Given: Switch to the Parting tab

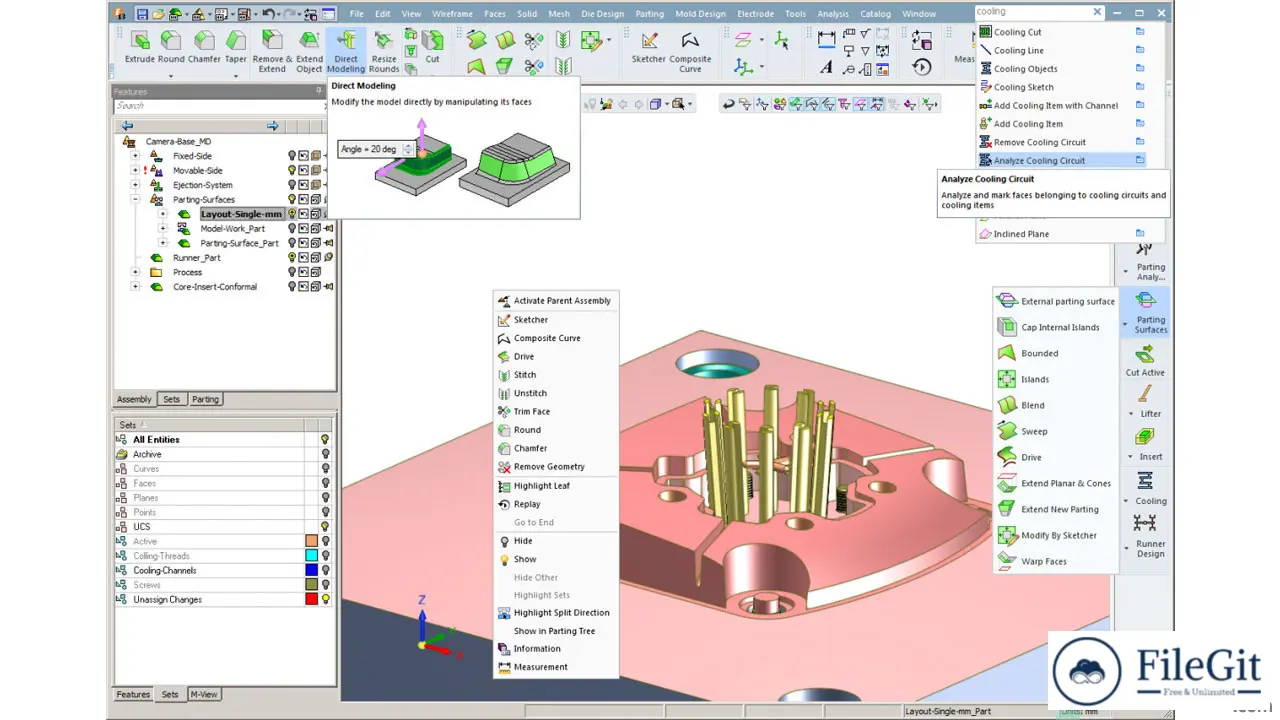Looking at the screenshot, I should [205, 399].
